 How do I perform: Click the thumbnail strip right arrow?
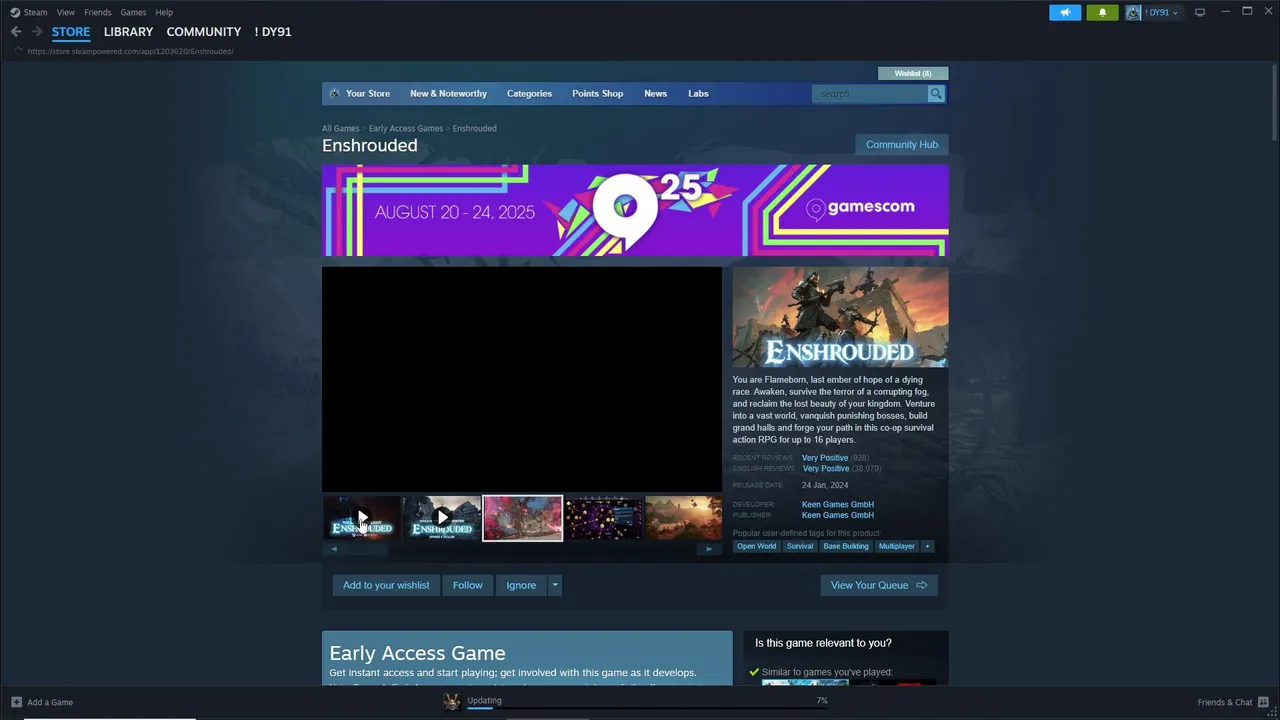(709, 549)
